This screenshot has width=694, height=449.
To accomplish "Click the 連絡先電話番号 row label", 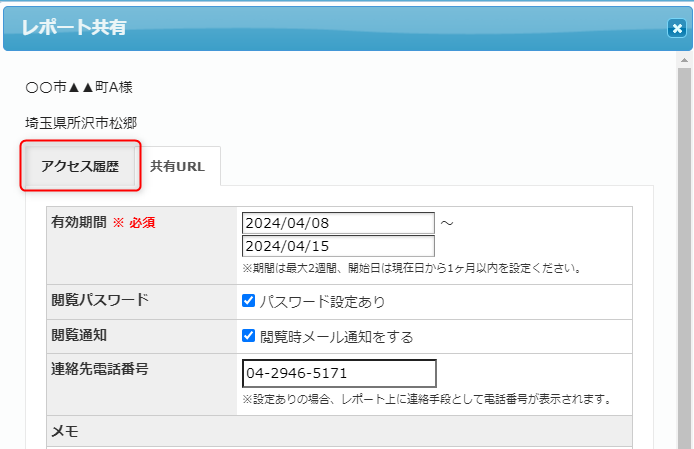I will [99, 369].
